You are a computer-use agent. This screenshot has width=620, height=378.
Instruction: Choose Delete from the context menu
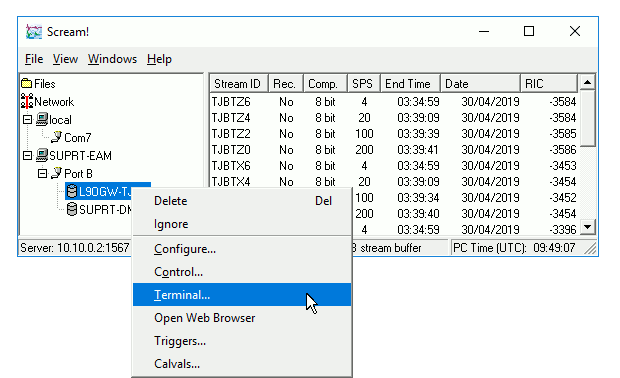(242, 201)
